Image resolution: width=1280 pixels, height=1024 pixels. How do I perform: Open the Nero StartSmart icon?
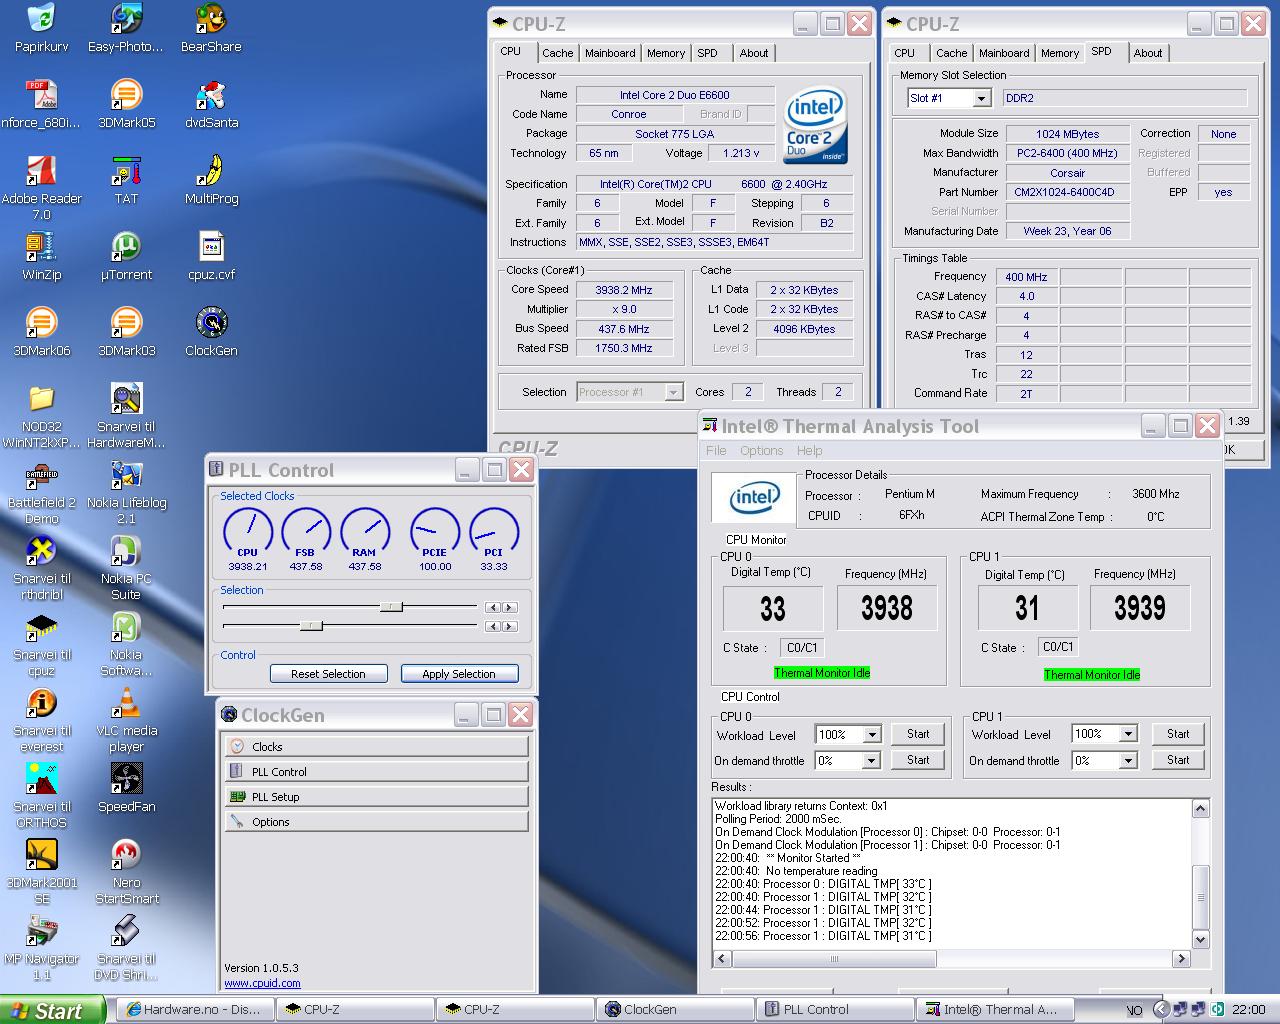(x=126, y=872)
